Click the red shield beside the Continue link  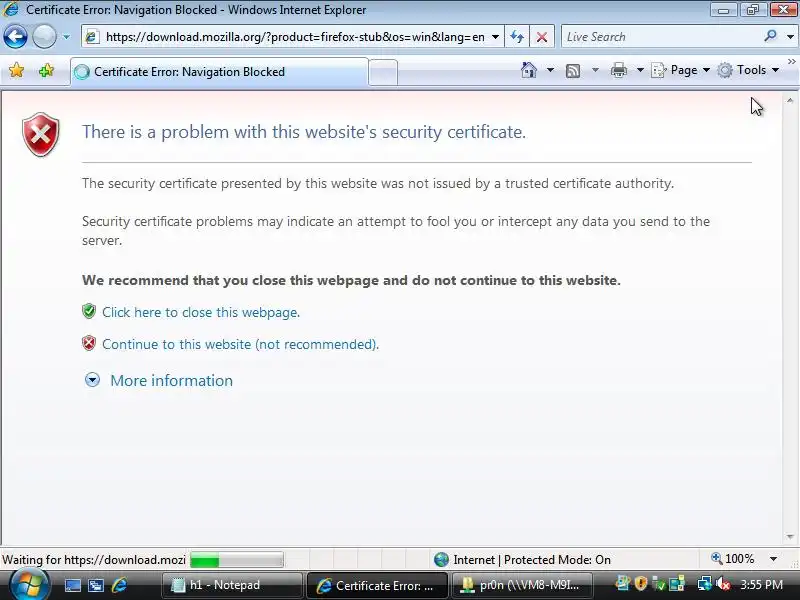[89, 343]
